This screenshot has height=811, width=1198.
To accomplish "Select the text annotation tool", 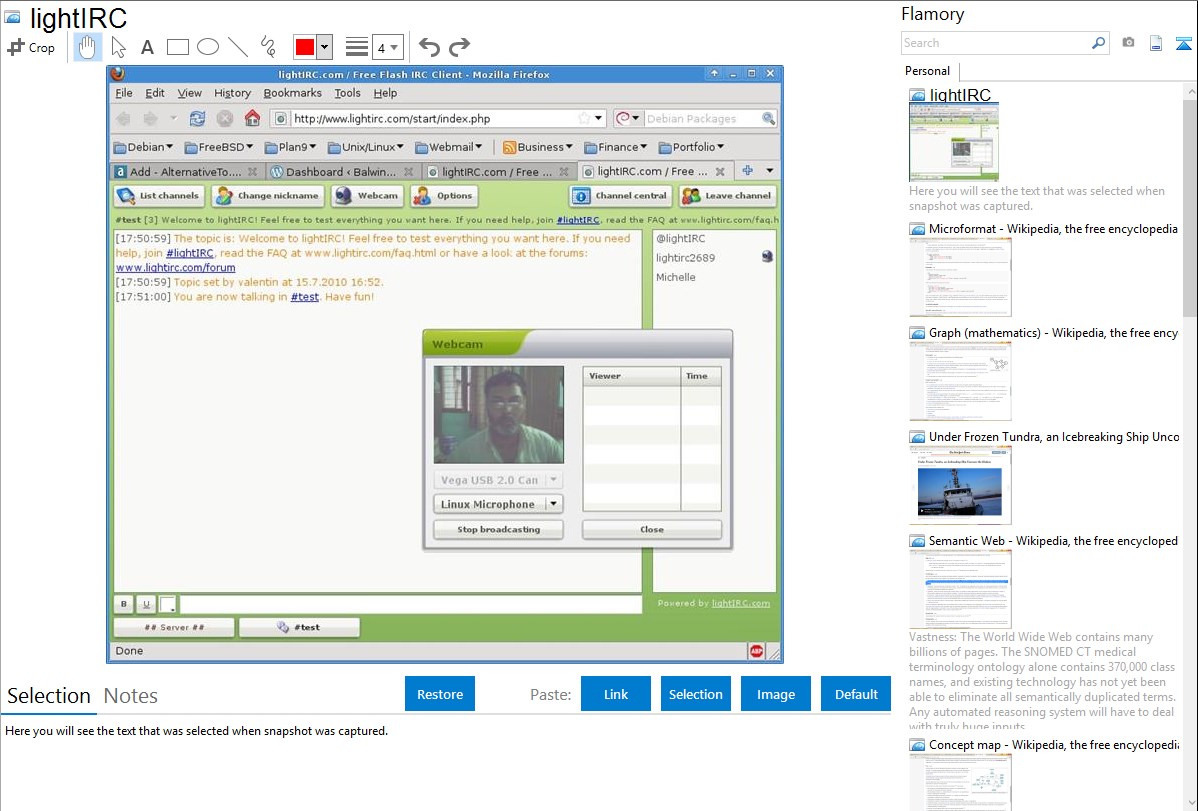I will coord(147,47).
